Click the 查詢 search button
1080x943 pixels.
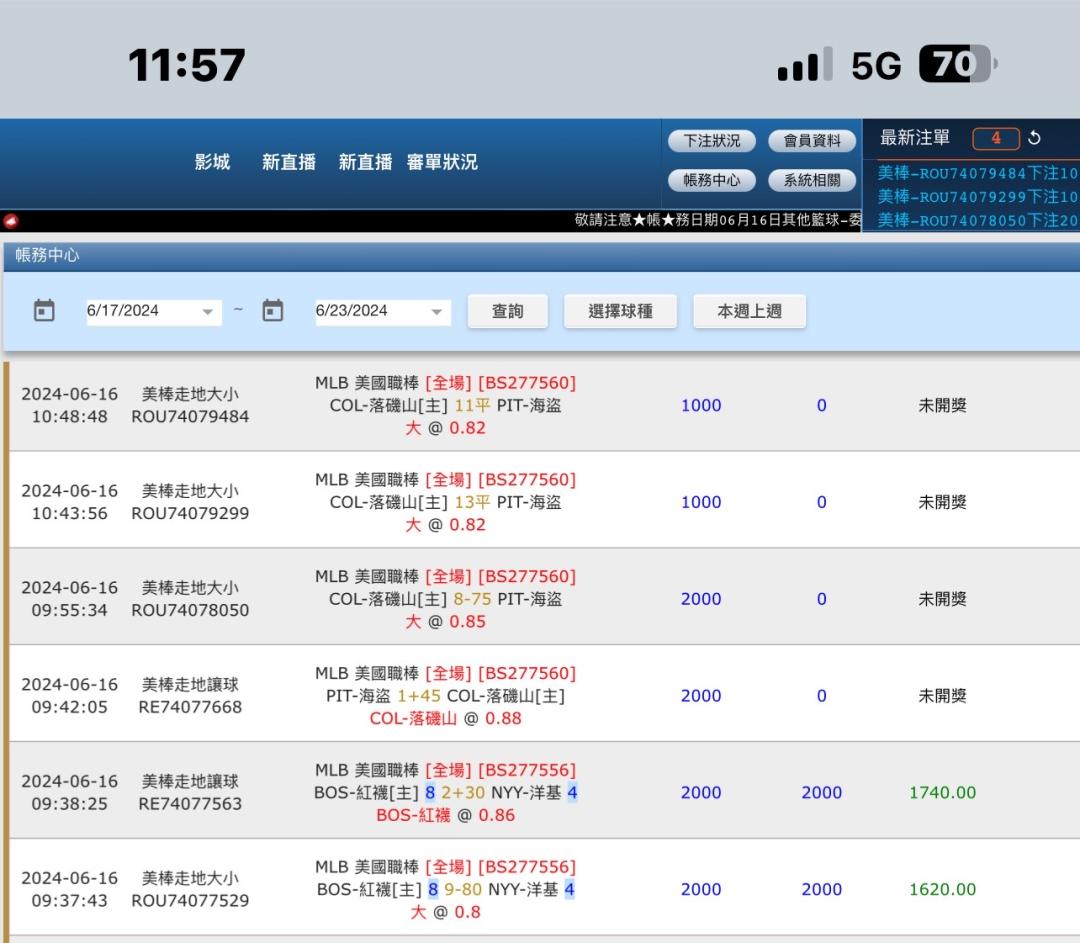[x=508, y=311]
